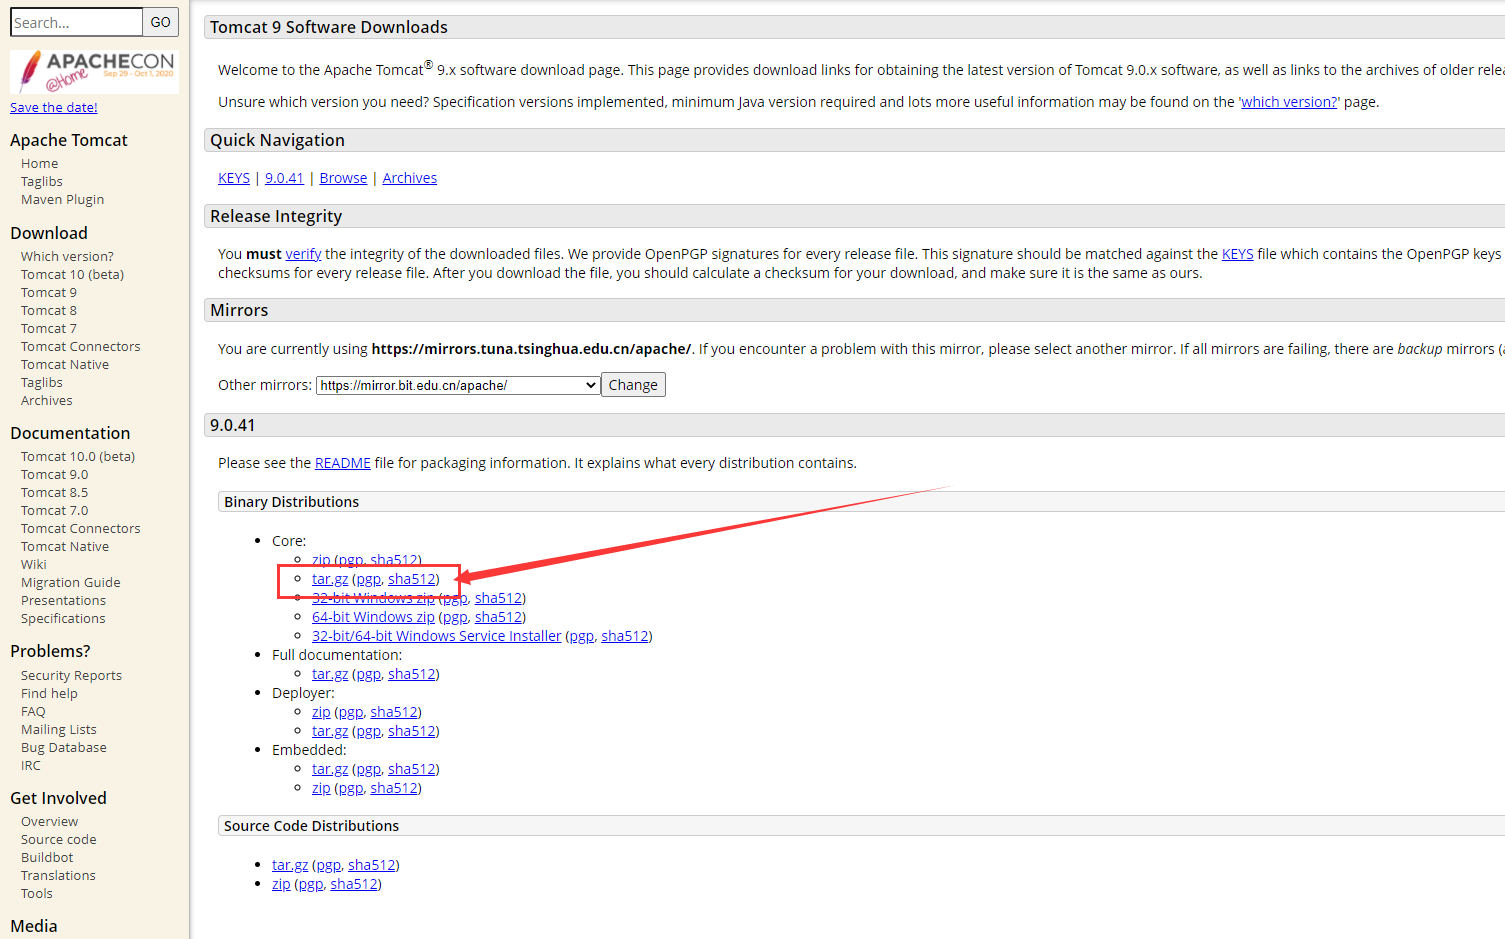Download the Deployer zip
Image resolution: width=1505 pixels, height=939 pixels.
click(321, 712)
